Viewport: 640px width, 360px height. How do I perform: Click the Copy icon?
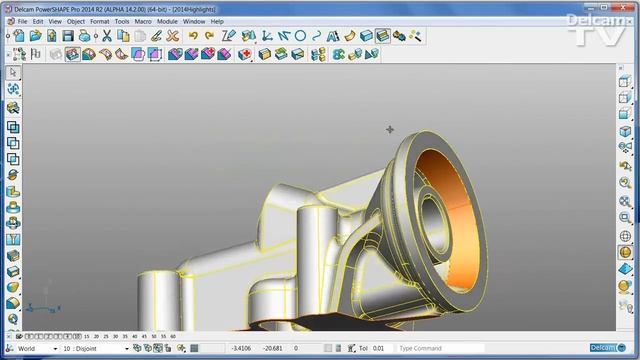(x=123, y=36)
